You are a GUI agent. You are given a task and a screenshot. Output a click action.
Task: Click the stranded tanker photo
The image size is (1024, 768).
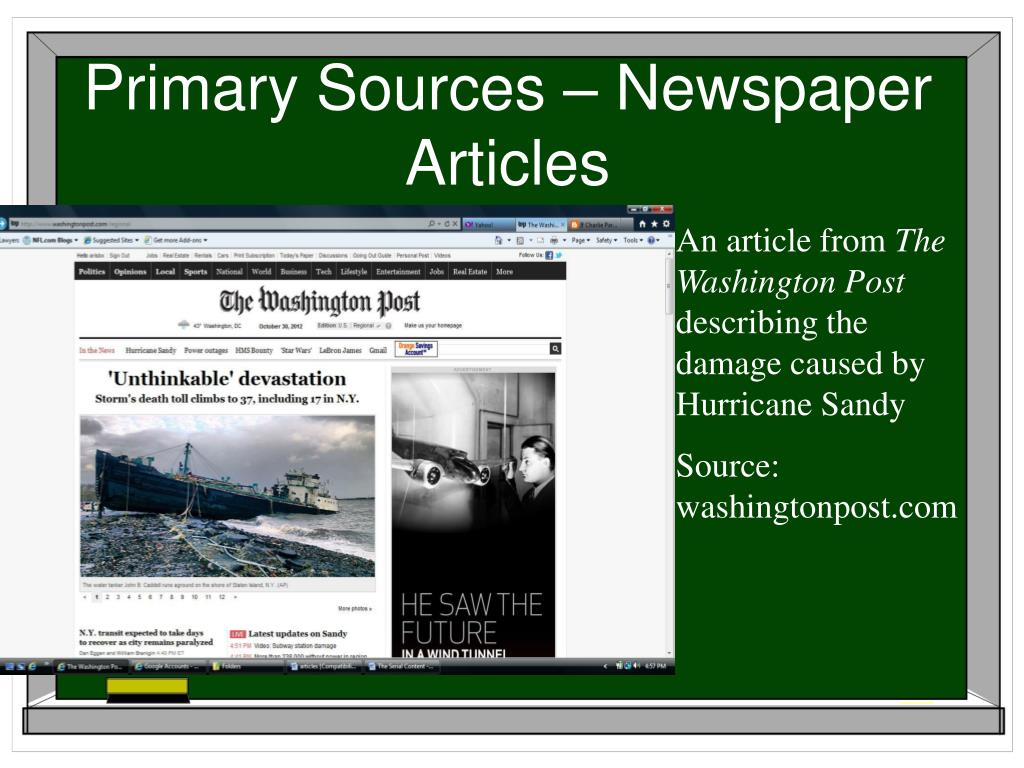(x=227, y=496)
